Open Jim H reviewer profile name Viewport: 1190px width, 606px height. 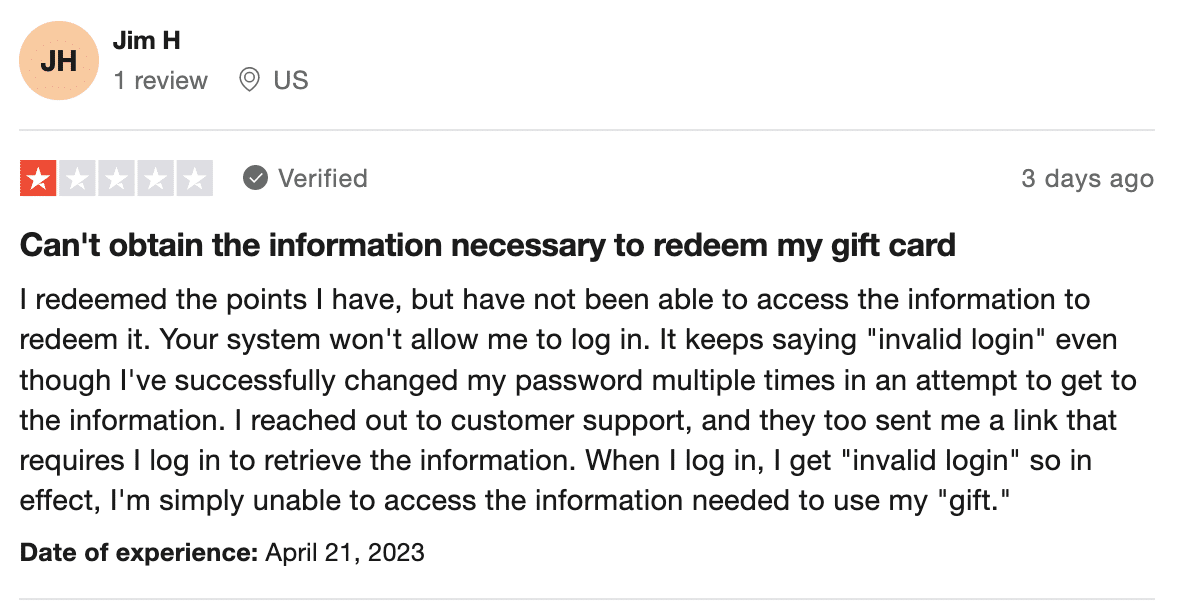click(x=146, y=40)
